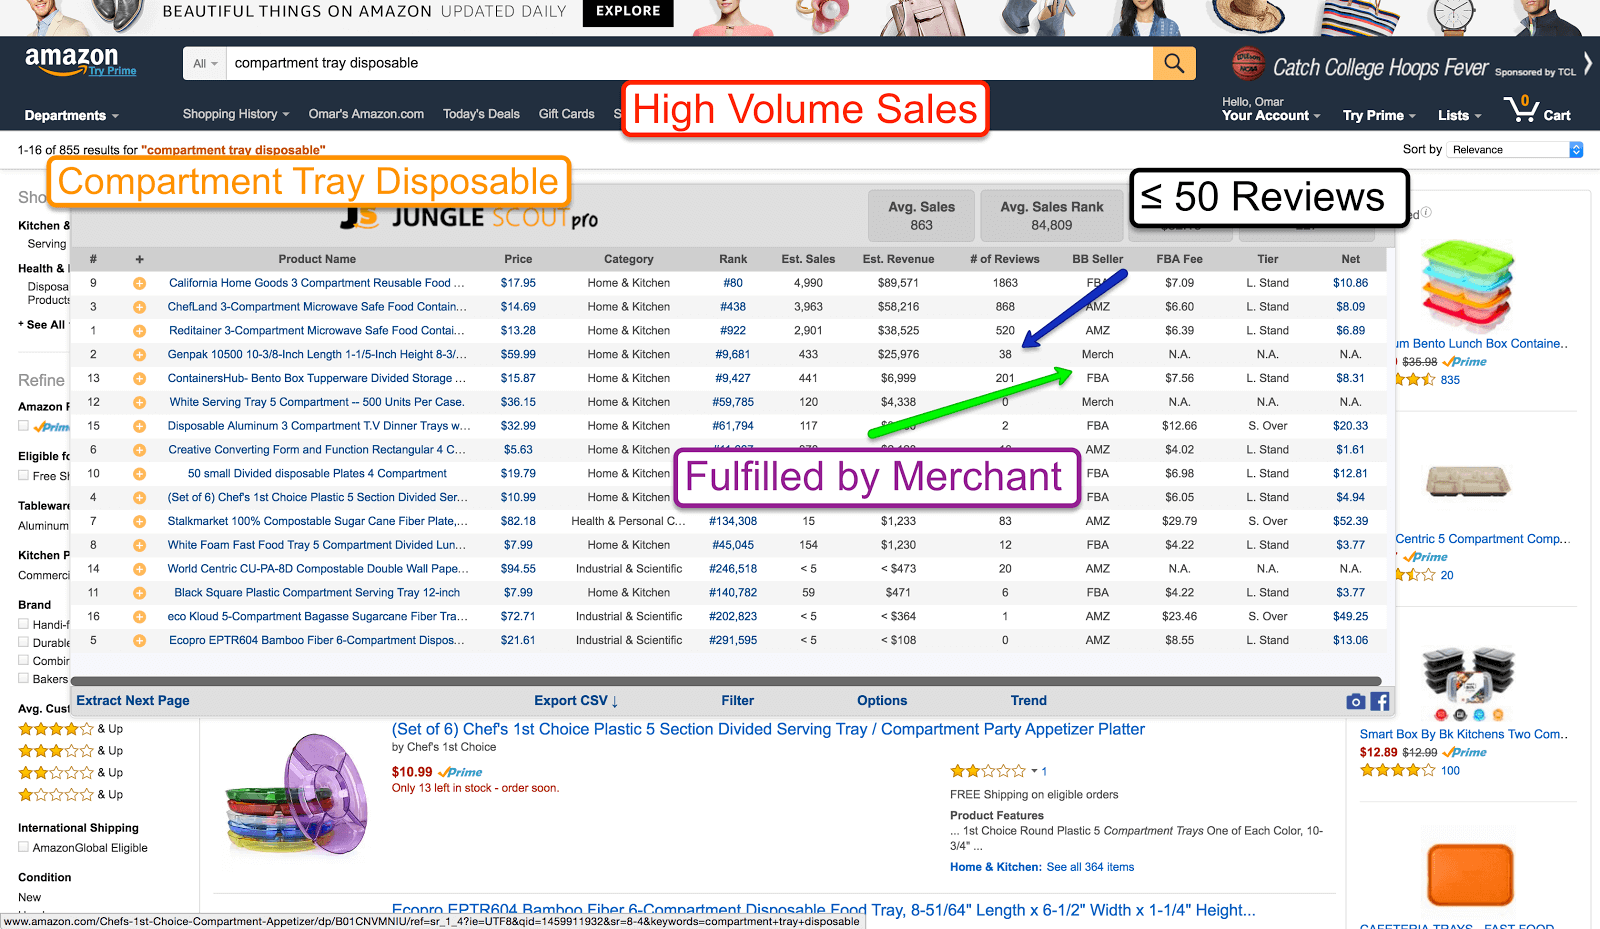Add ChefLand 3-Compartment row plus icon
Image resolution: width=1600 pixels, height=929 pixels.
pyautogui.click(x=139, y=308)
